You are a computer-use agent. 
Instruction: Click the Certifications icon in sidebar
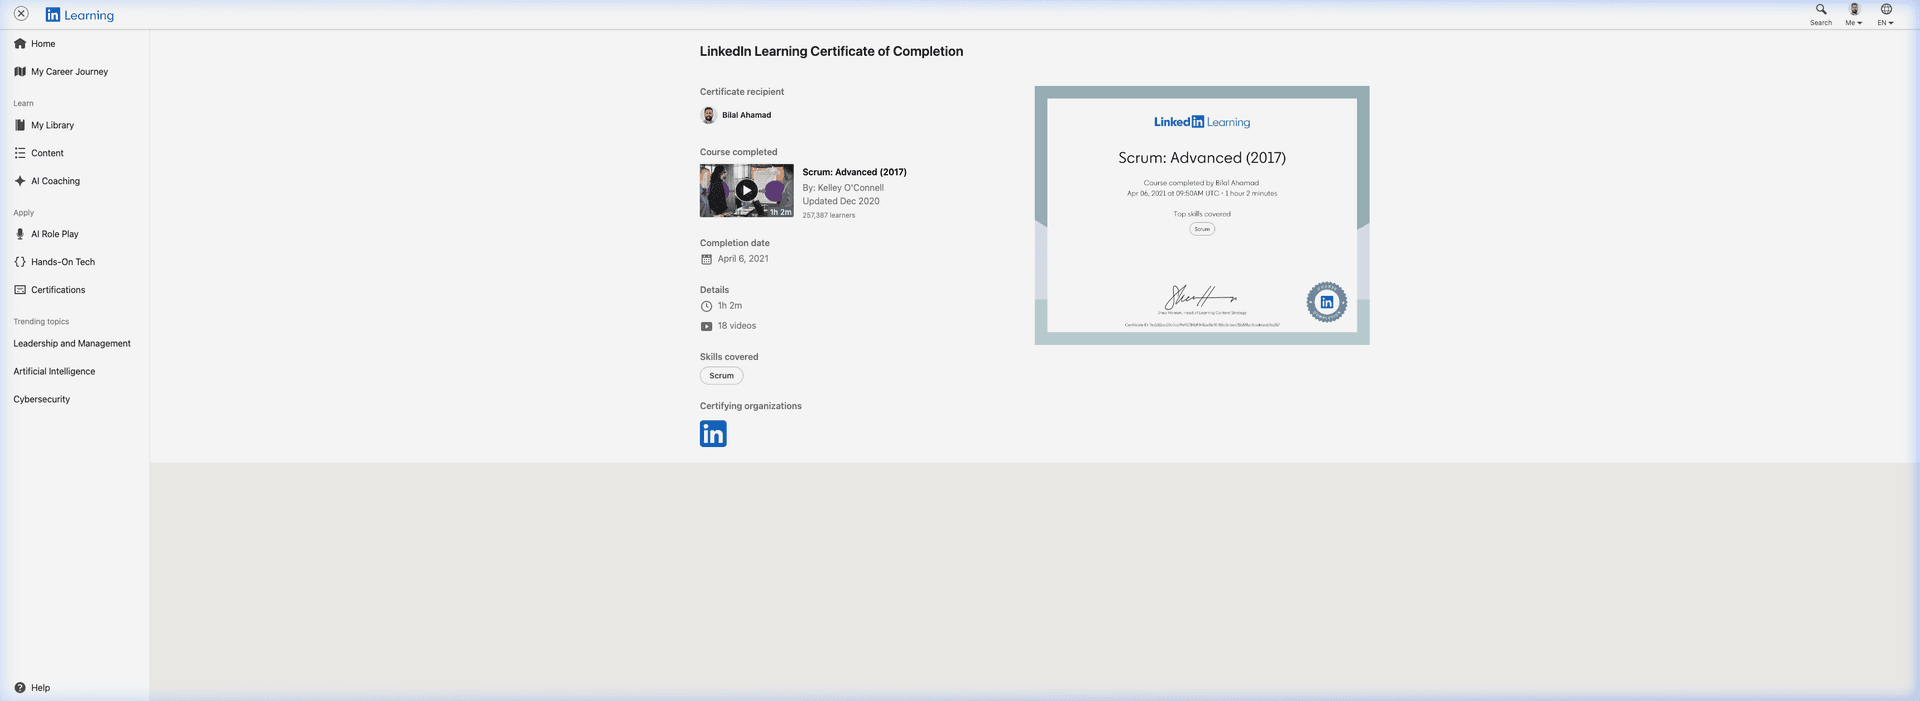click(20, 290)
